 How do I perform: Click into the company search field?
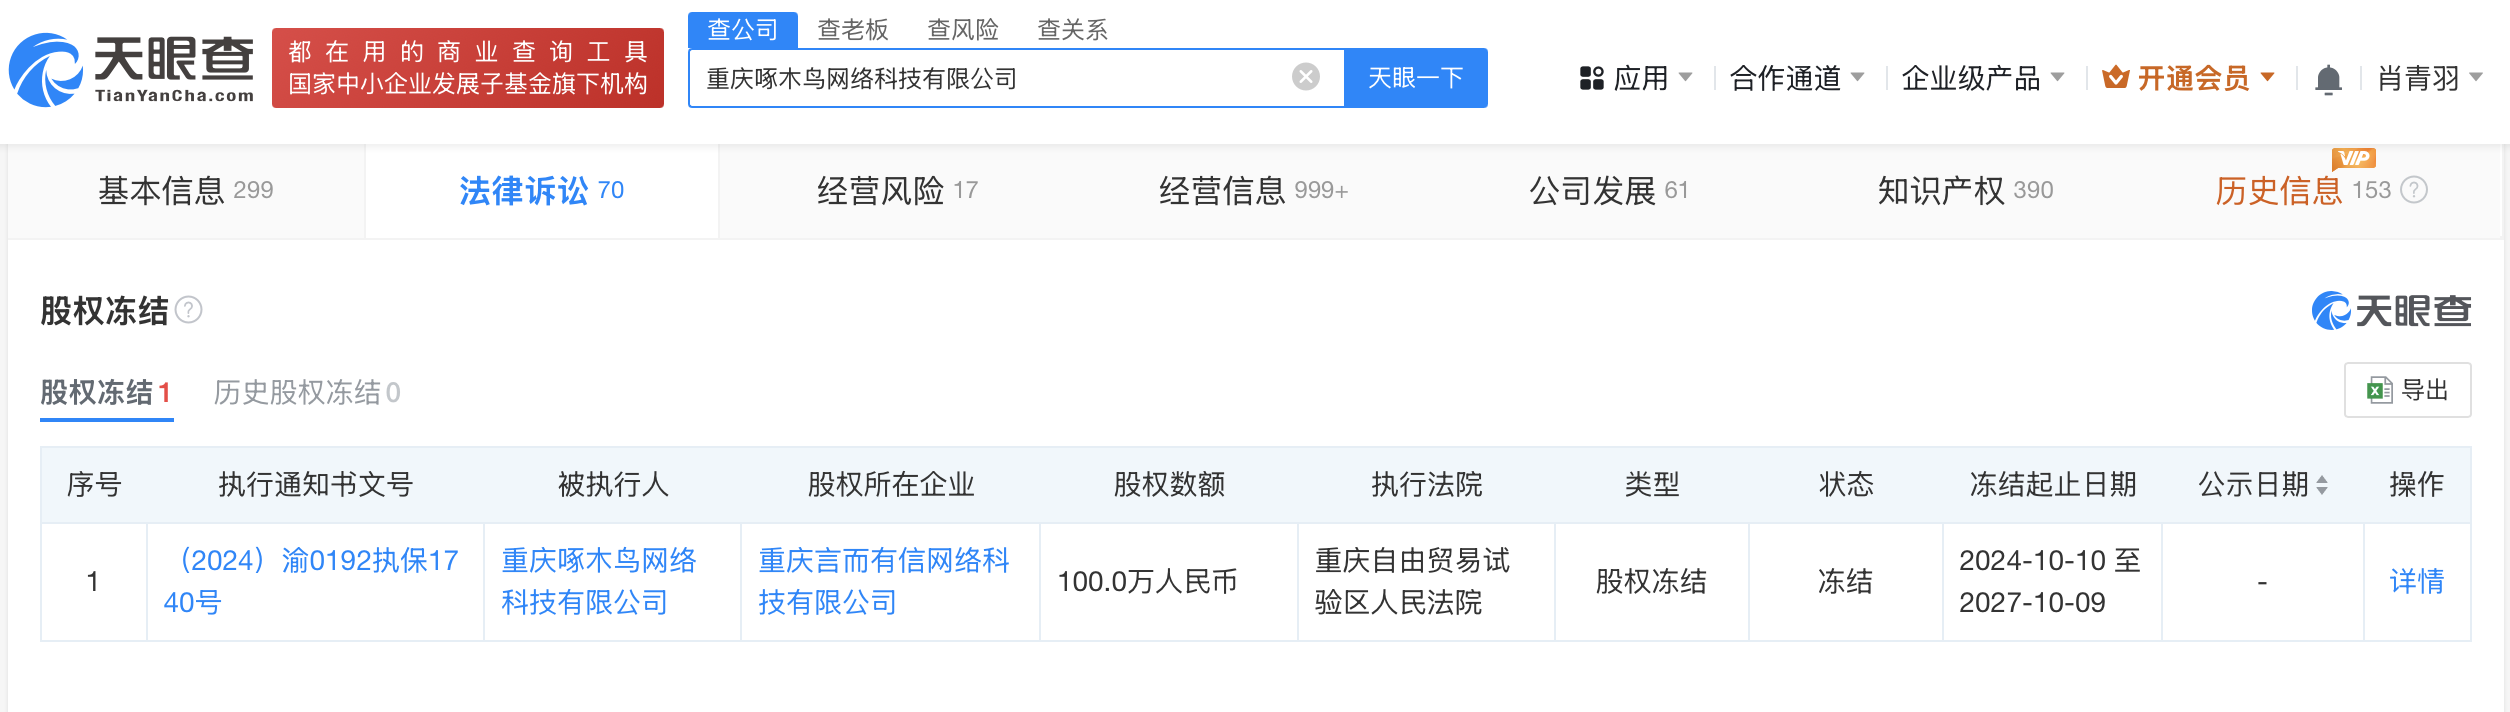[990, 78]
